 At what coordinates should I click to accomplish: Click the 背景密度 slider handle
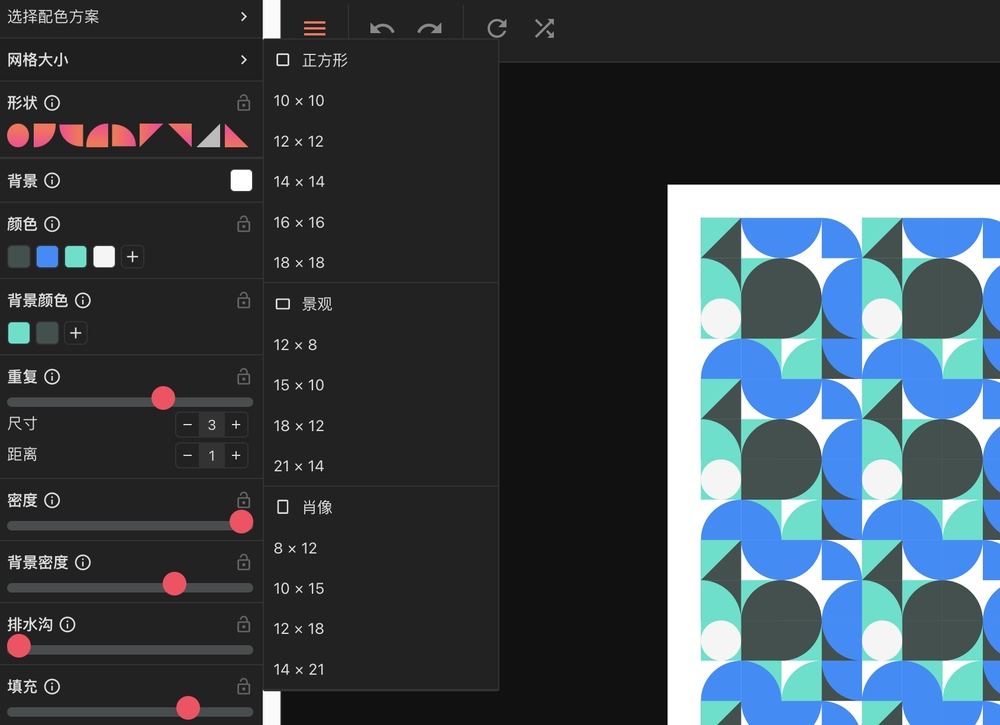[174, 583]
